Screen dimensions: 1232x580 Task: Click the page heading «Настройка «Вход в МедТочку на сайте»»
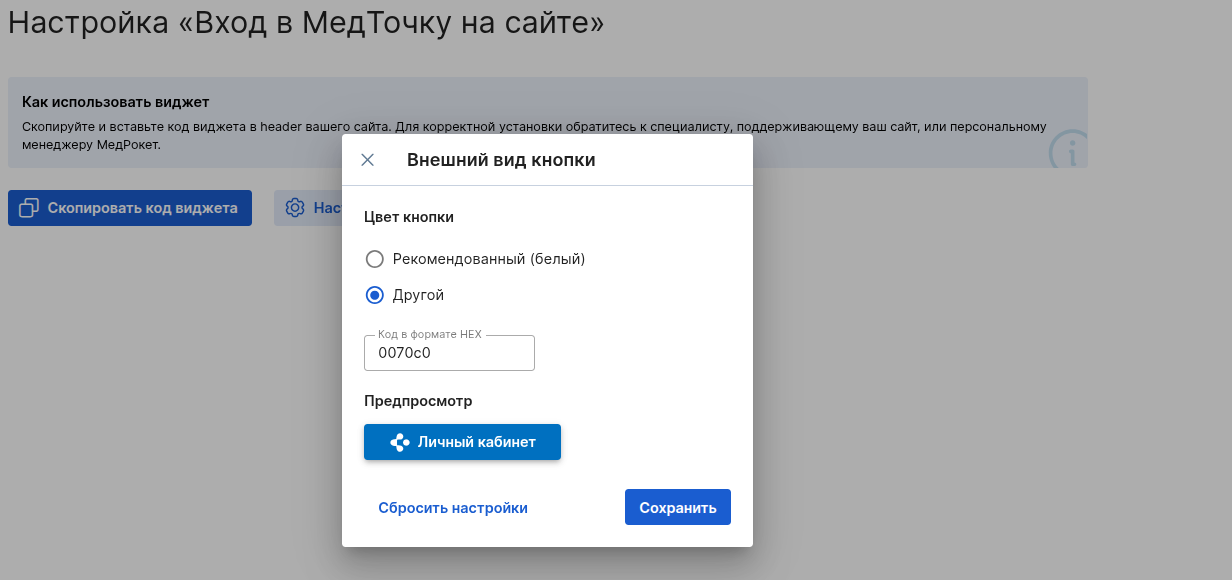pyautogui.click(x=306, y=22)
